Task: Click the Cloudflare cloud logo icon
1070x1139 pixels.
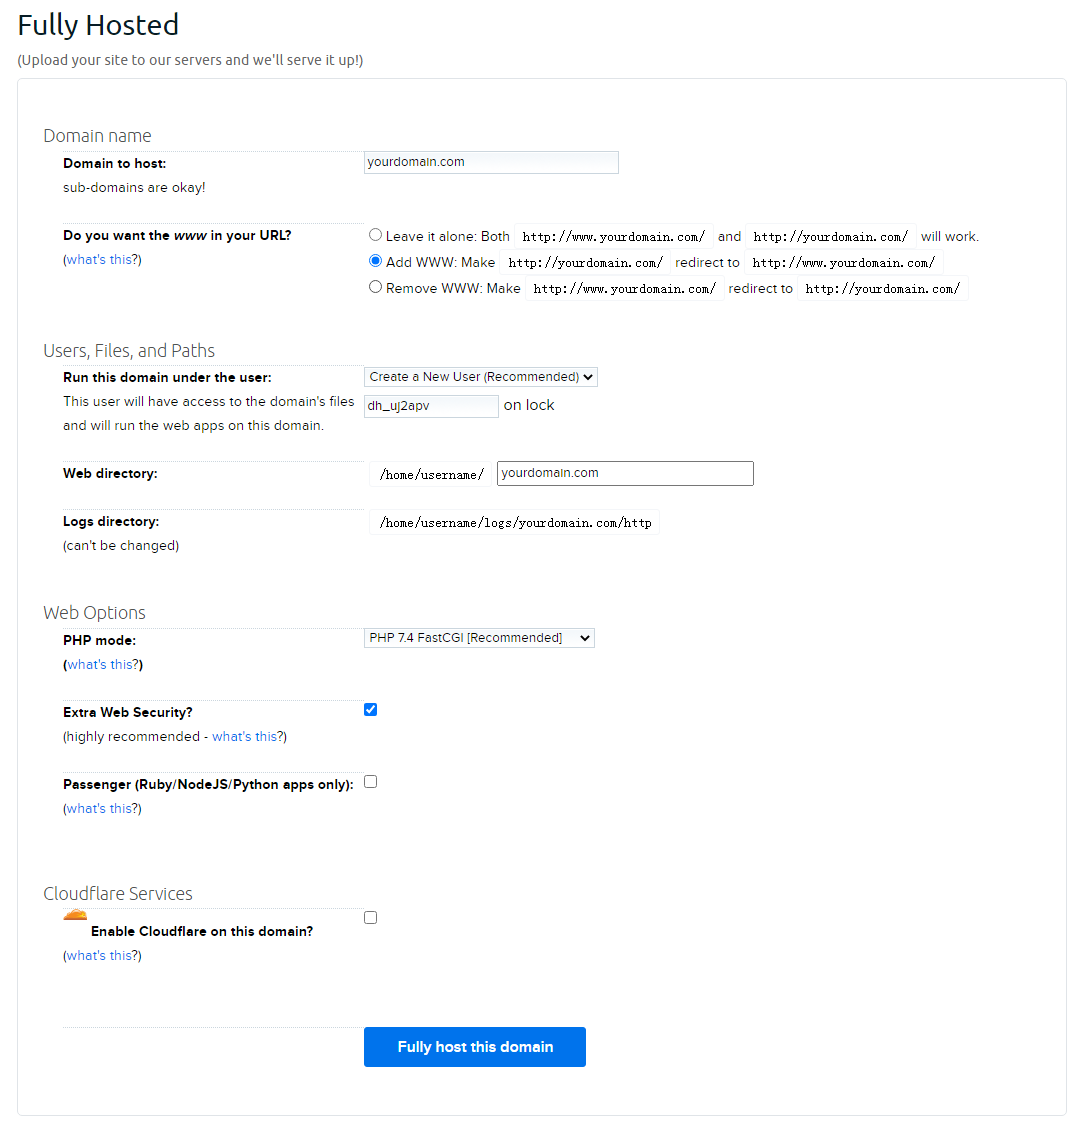Action: 75,914
